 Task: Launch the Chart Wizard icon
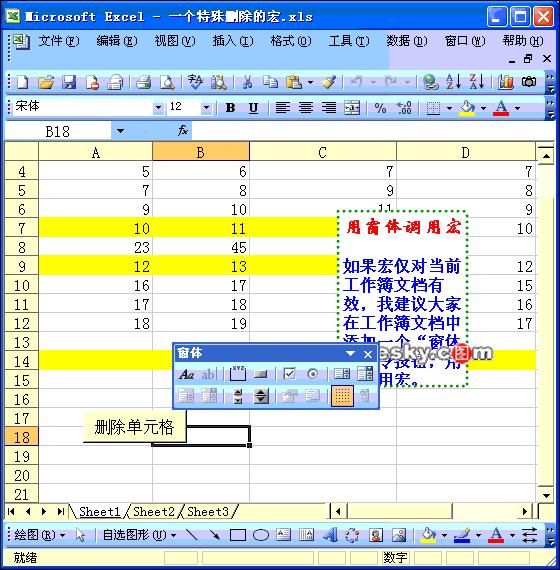point(505,82)
